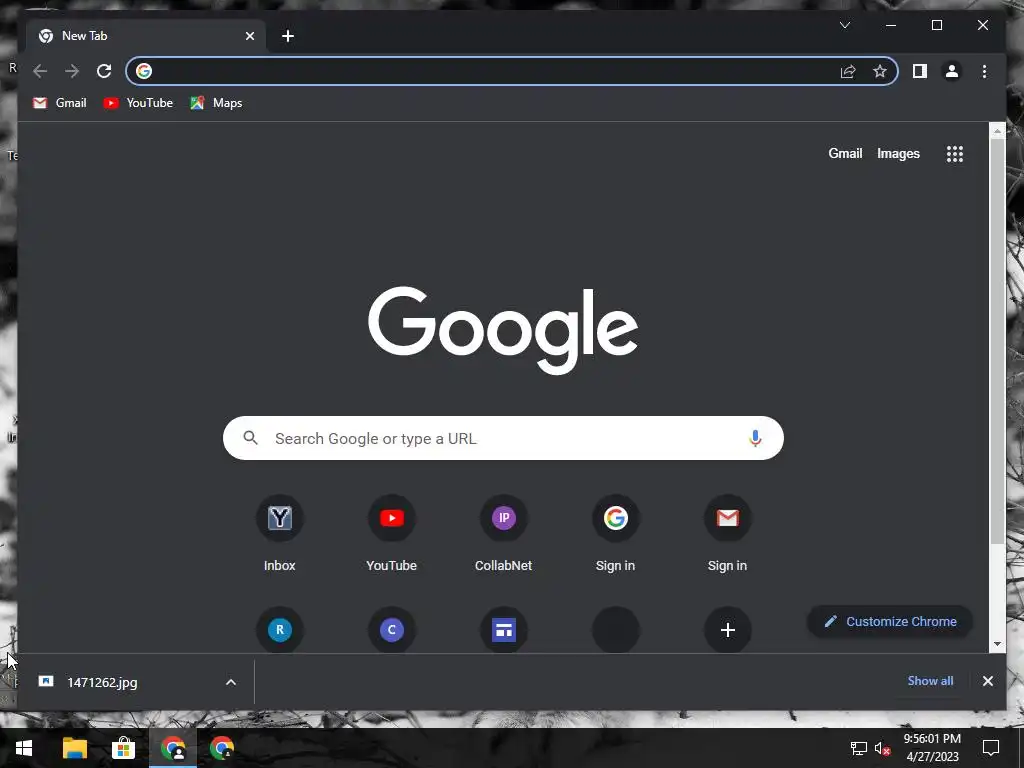Reload the page with the refresh icon
This screenshot has height=768, width=1024.
click(104, 71)
